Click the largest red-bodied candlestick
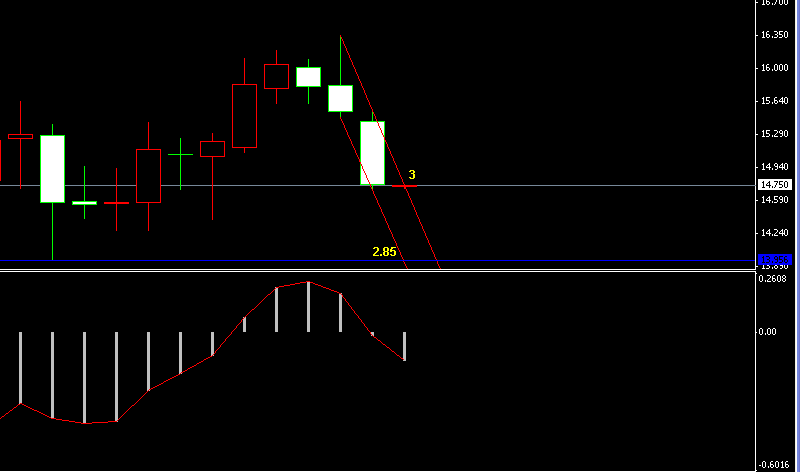 tap(244, 115)
